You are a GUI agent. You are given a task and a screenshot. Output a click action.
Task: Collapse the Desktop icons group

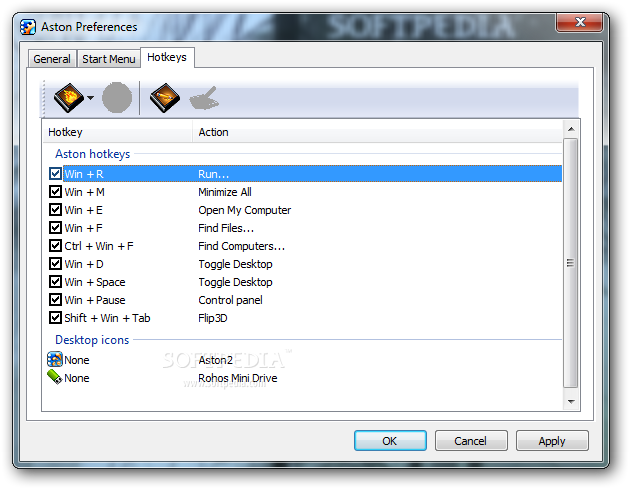tap(92, 340)
